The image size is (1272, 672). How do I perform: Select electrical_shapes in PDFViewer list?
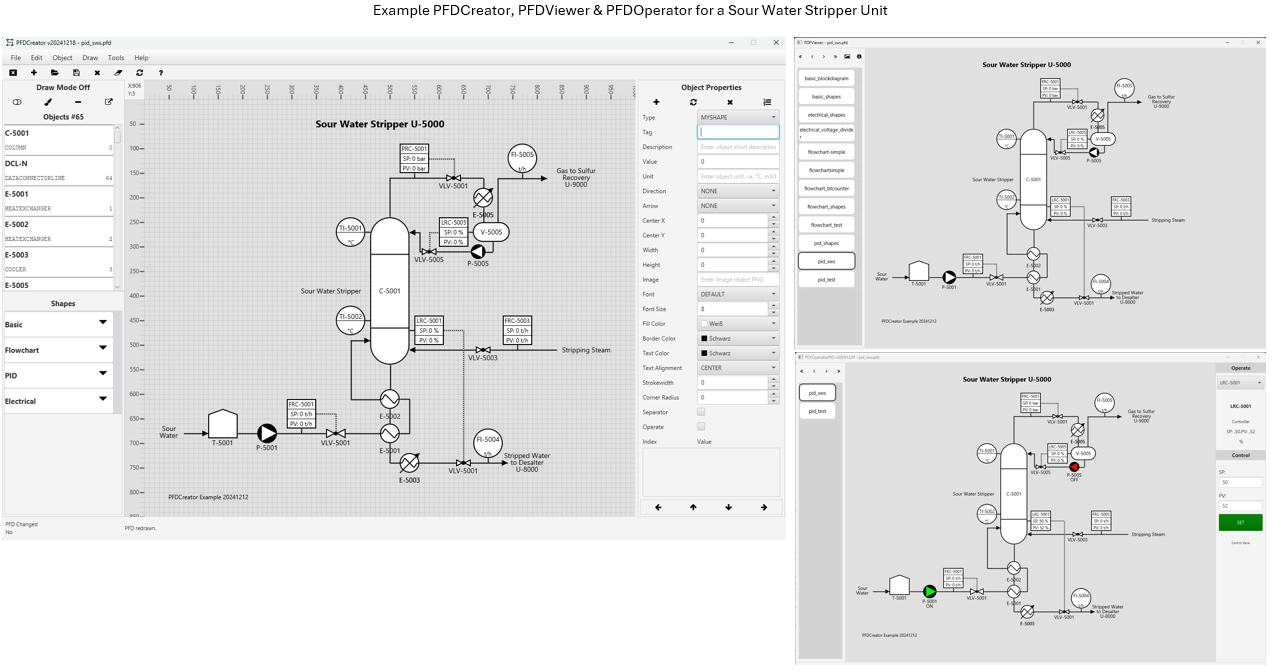(x=826, y=115)
